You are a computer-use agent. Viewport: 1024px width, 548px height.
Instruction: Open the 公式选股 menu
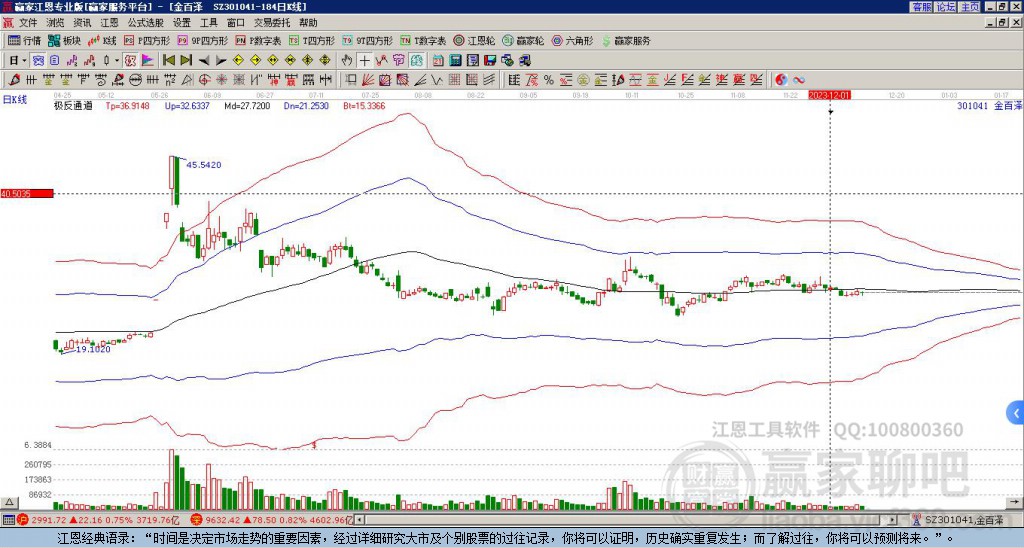coord(146,23)
